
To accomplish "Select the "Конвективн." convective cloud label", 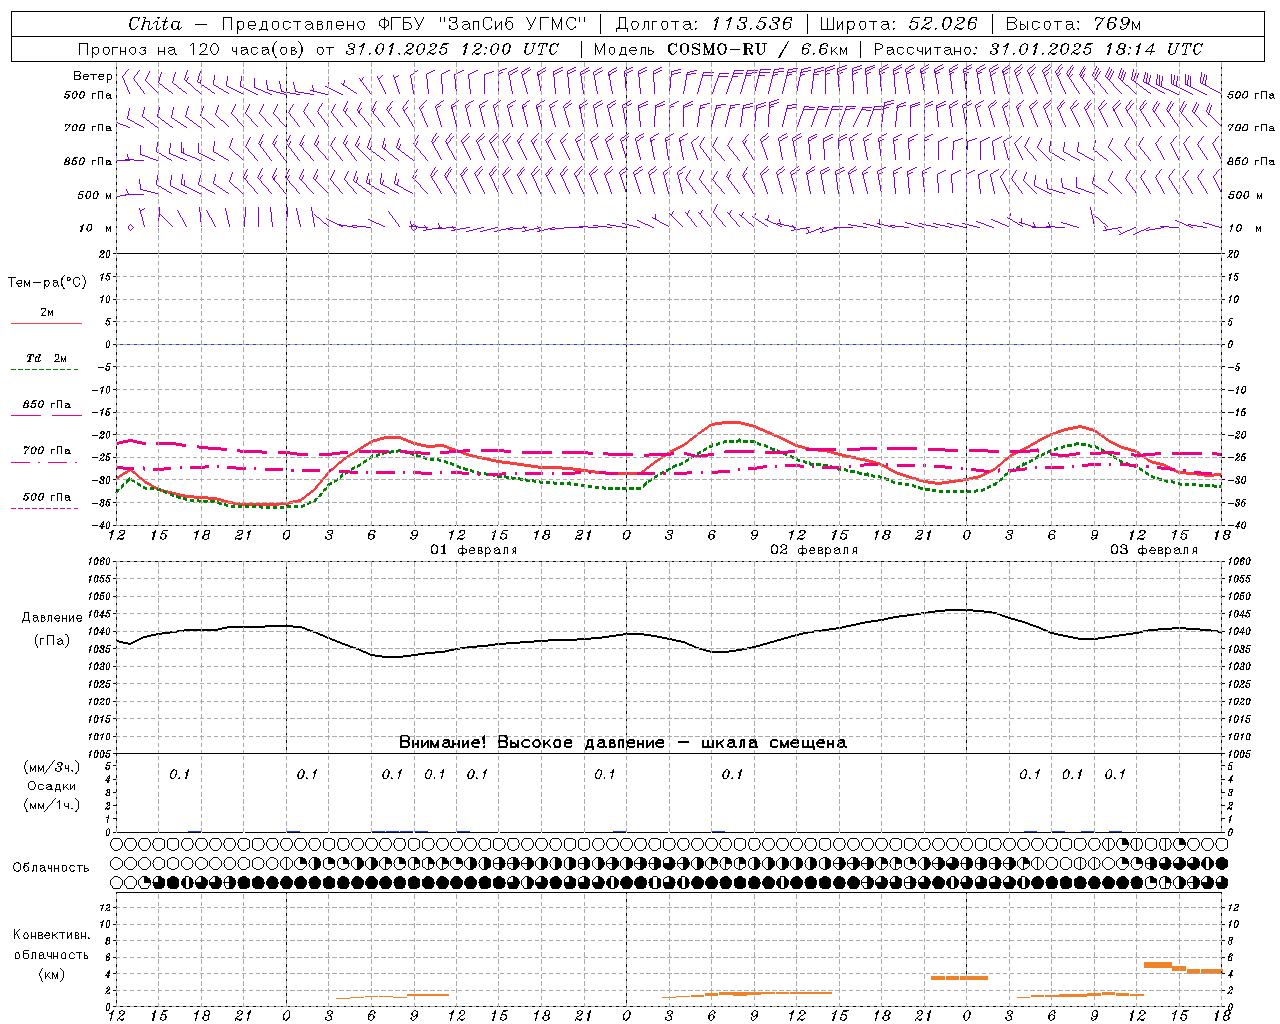I will pyautogui.click(x=52, y=935).
